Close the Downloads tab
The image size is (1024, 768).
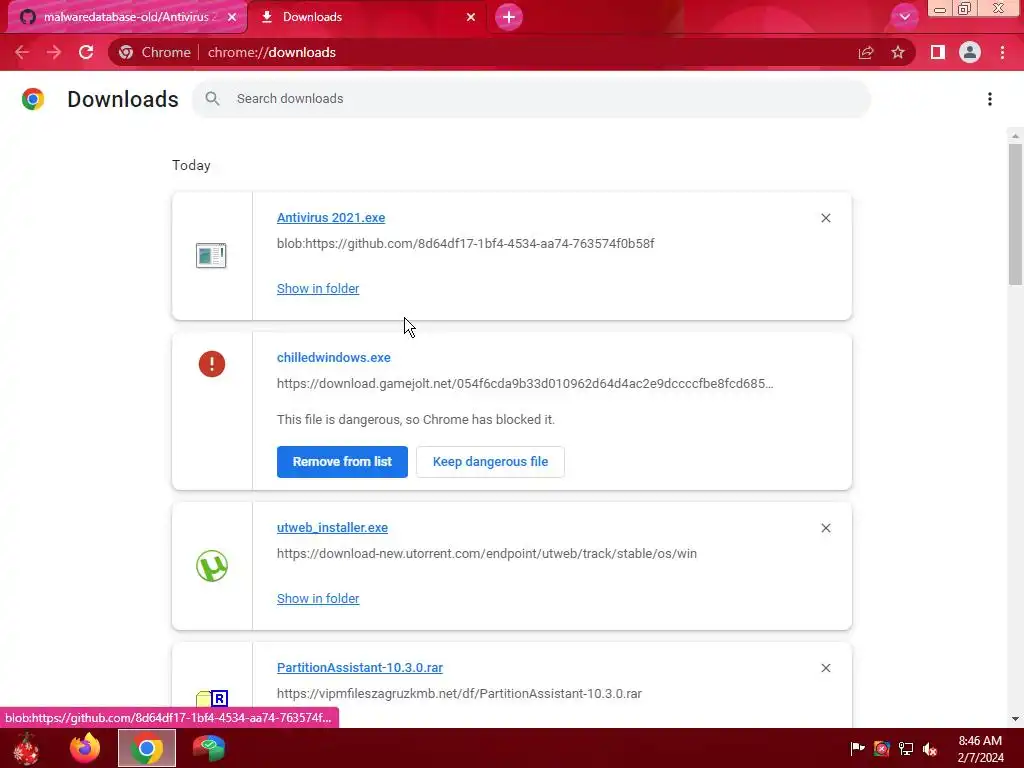471,17
